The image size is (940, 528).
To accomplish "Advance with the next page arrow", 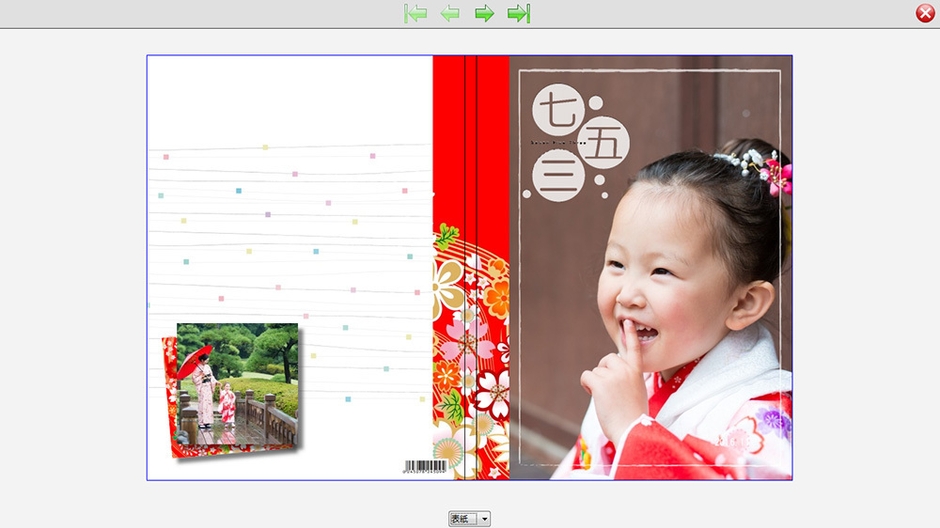I will (484, 13).
